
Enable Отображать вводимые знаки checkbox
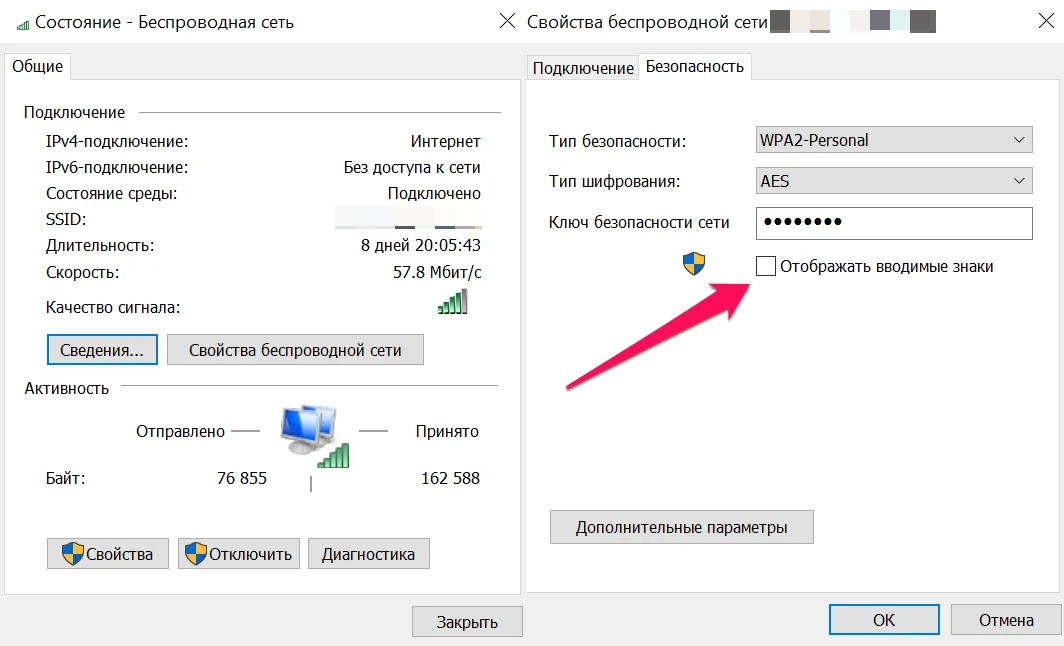click(x=765, y=266)
